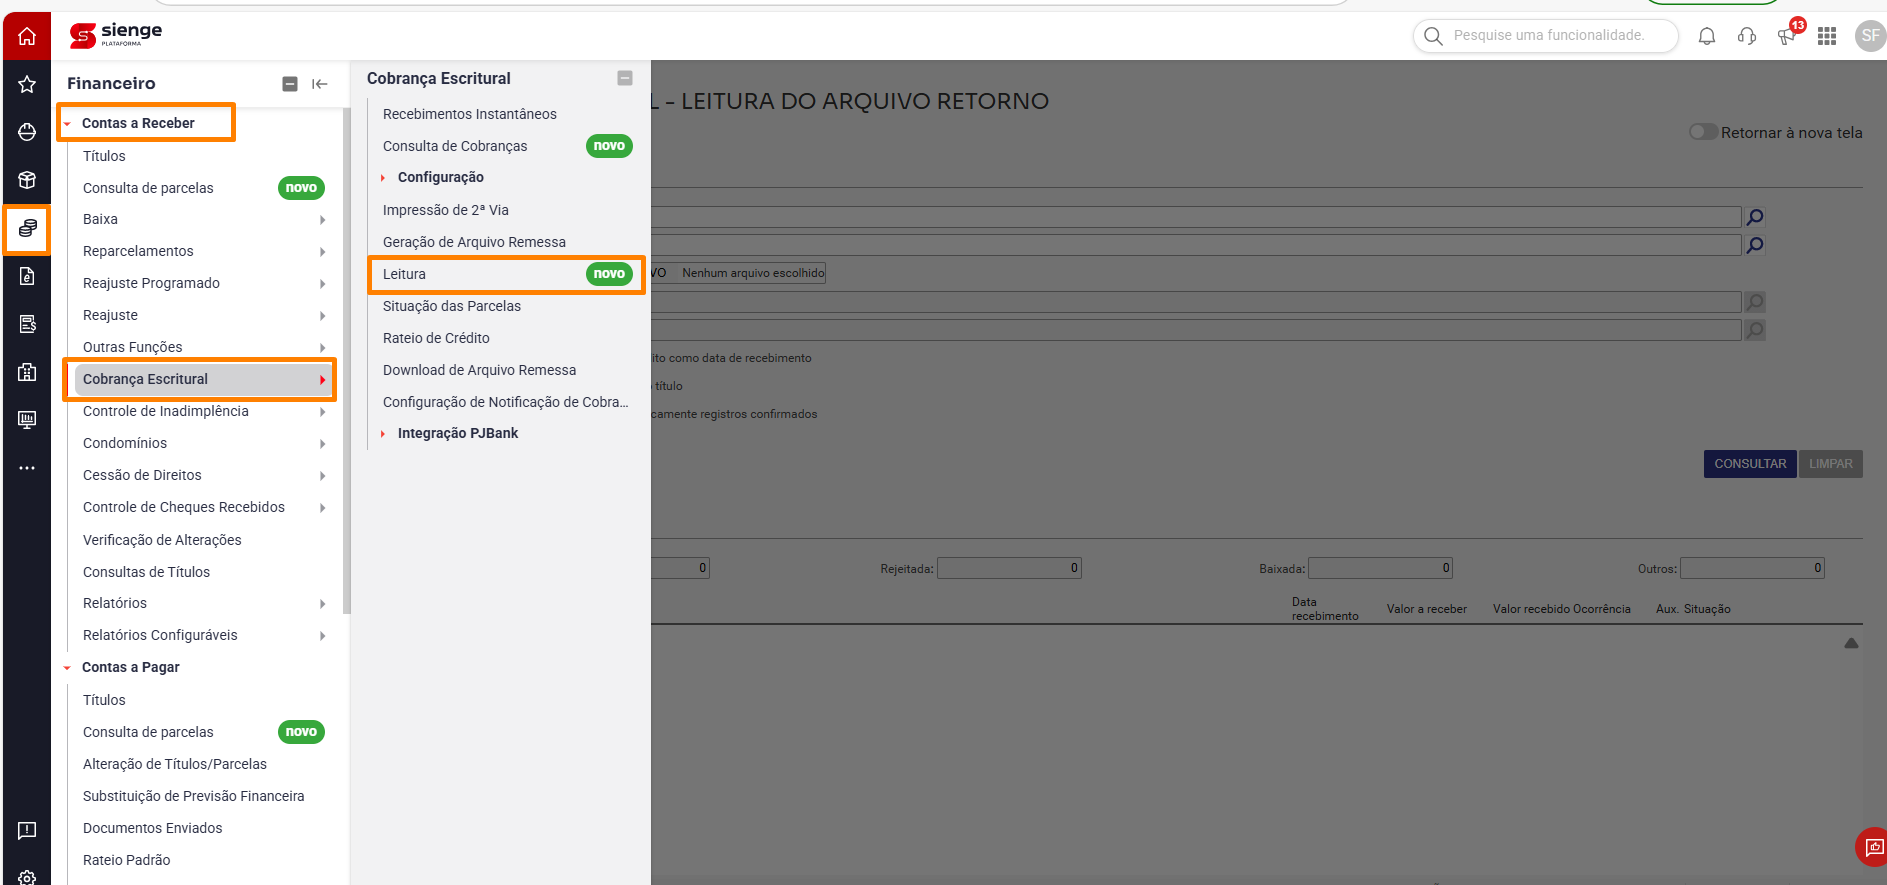Open Consulta de Cobranças
This screenshot has height=885, width=1887.
[455, 146]
